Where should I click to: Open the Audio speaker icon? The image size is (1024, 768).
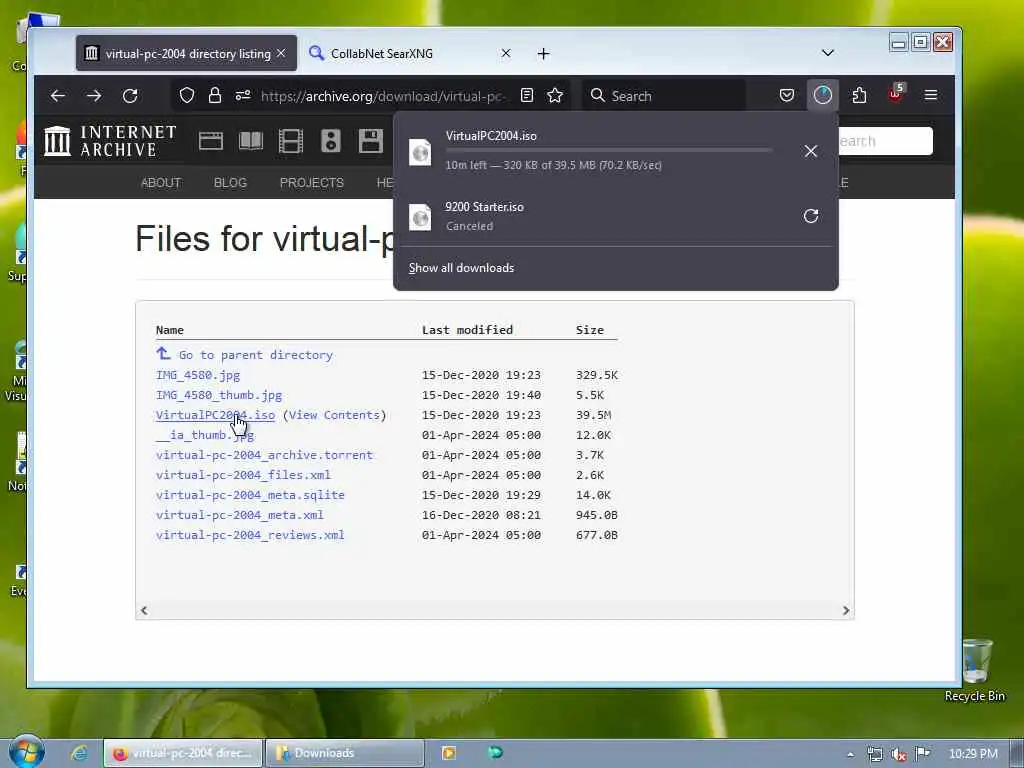pos(331,141)
